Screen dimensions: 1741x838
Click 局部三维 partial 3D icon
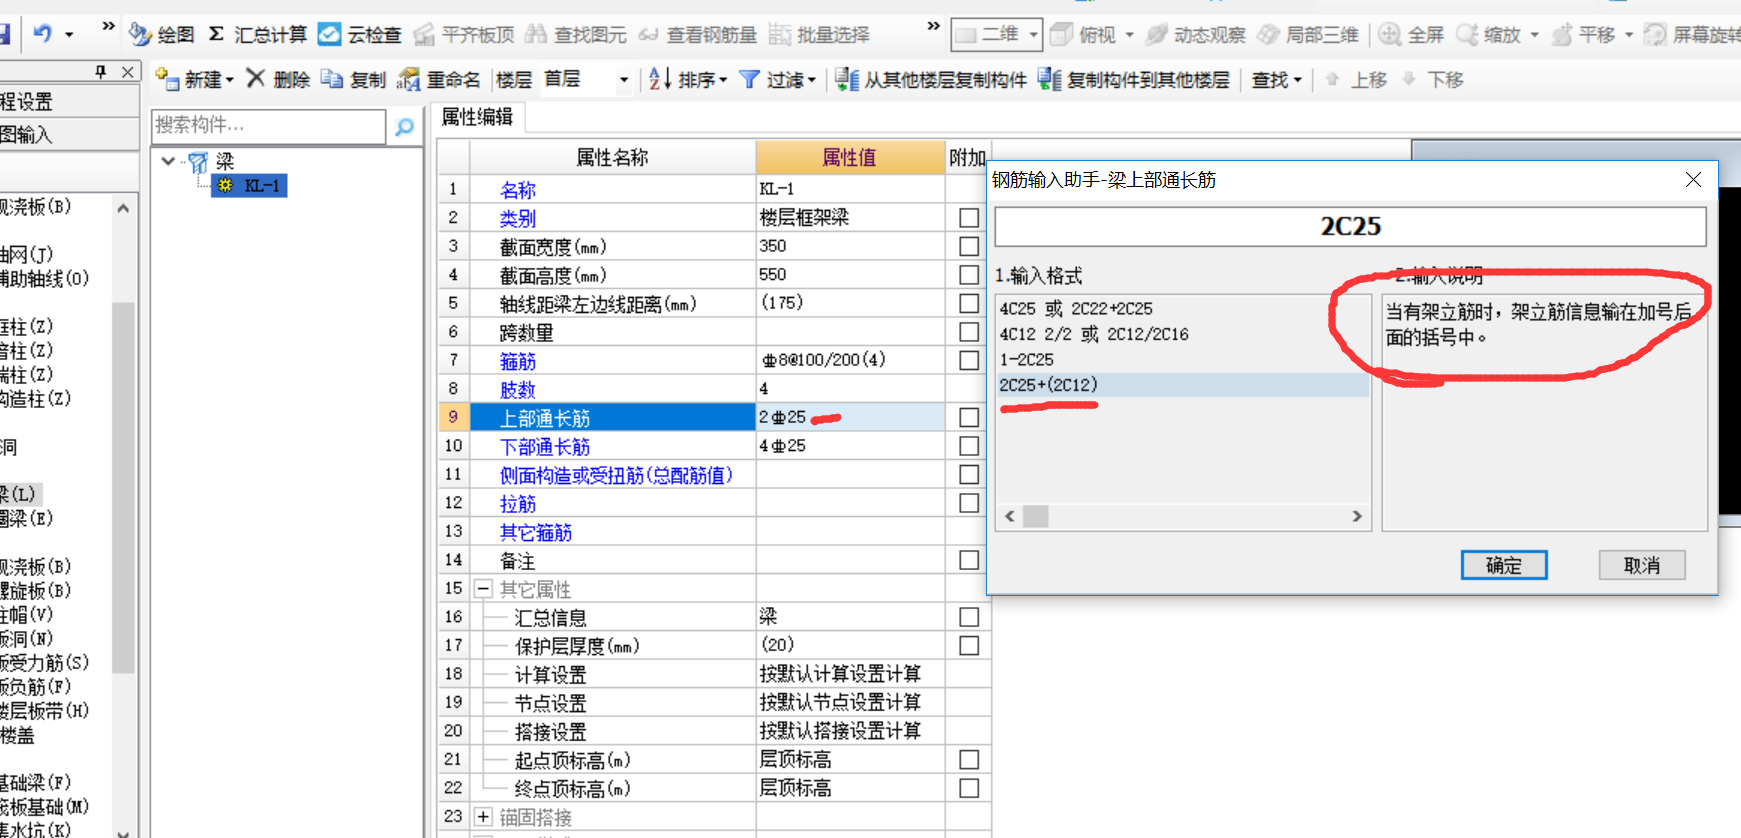coord(1268,34)
